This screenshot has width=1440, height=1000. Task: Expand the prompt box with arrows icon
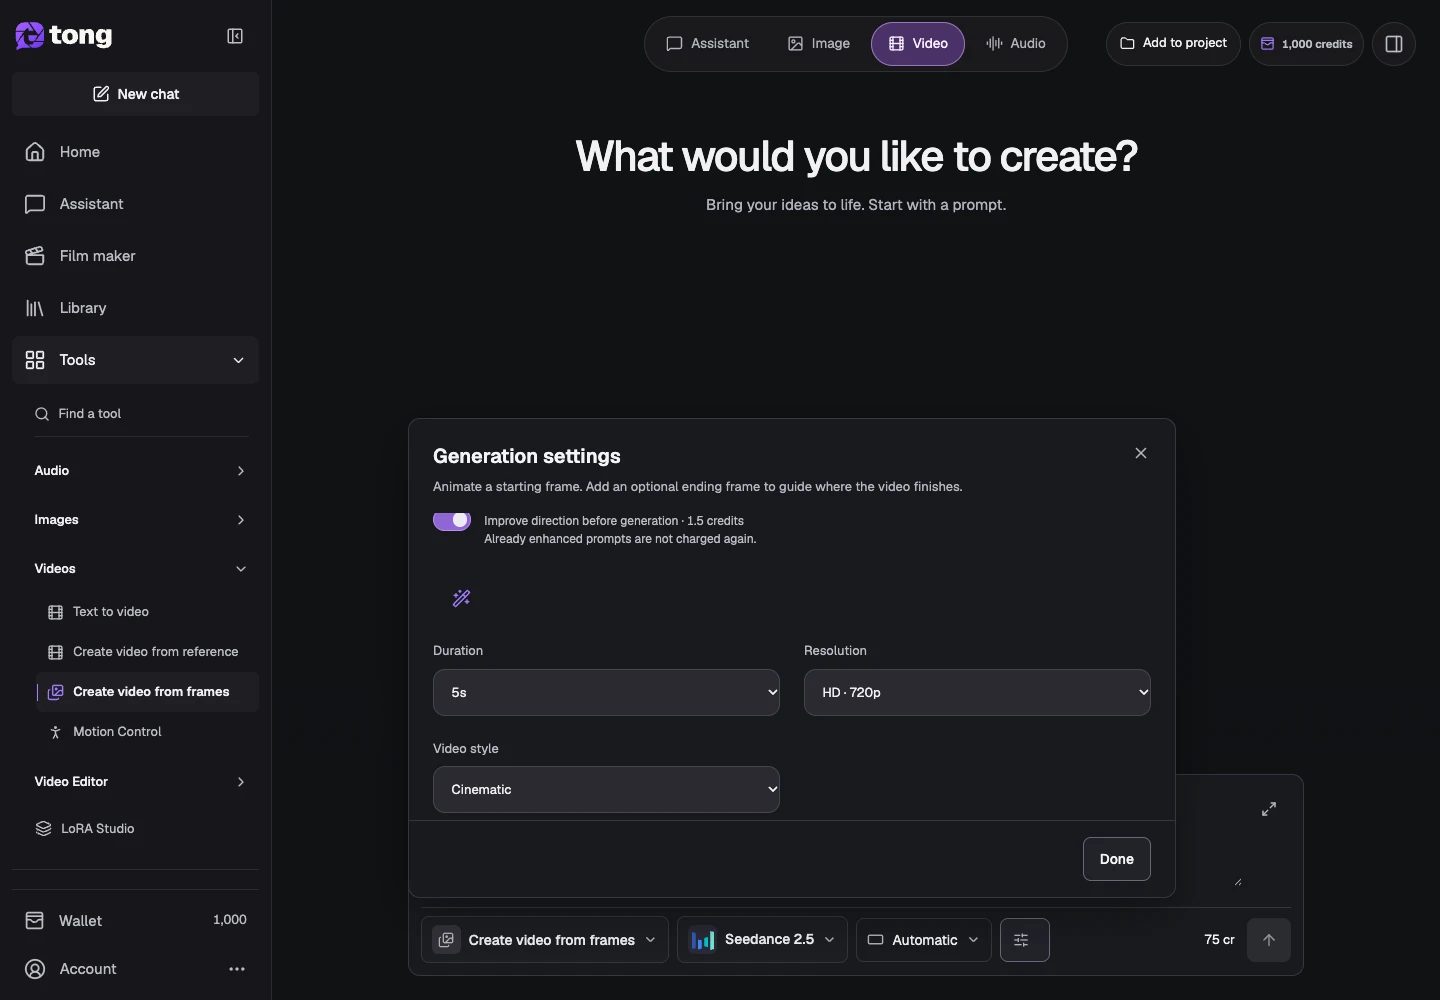pyautogui.click(x=1269, y=809)
